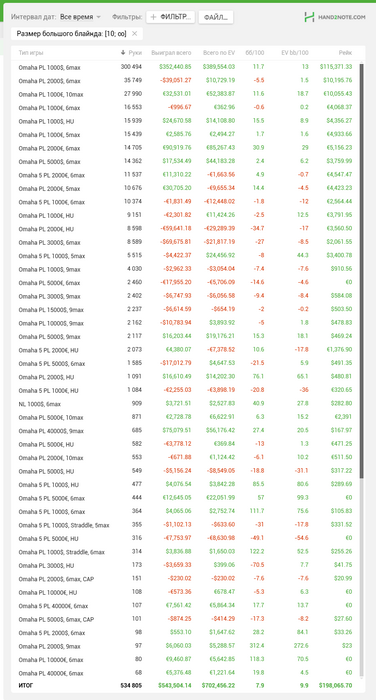Click the value $75,079.51
The image size is (376, 700).
click(176, 431)
